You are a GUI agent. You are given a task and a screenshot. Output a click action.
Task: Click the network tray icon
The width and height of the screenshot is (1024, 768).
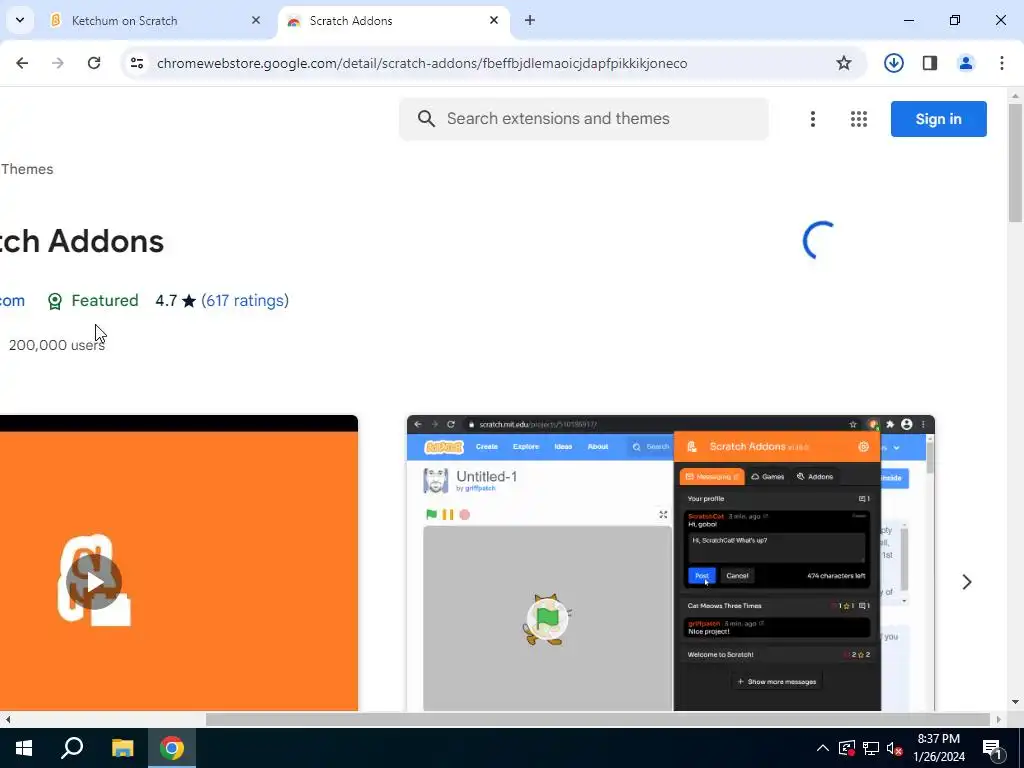[871, 748]
